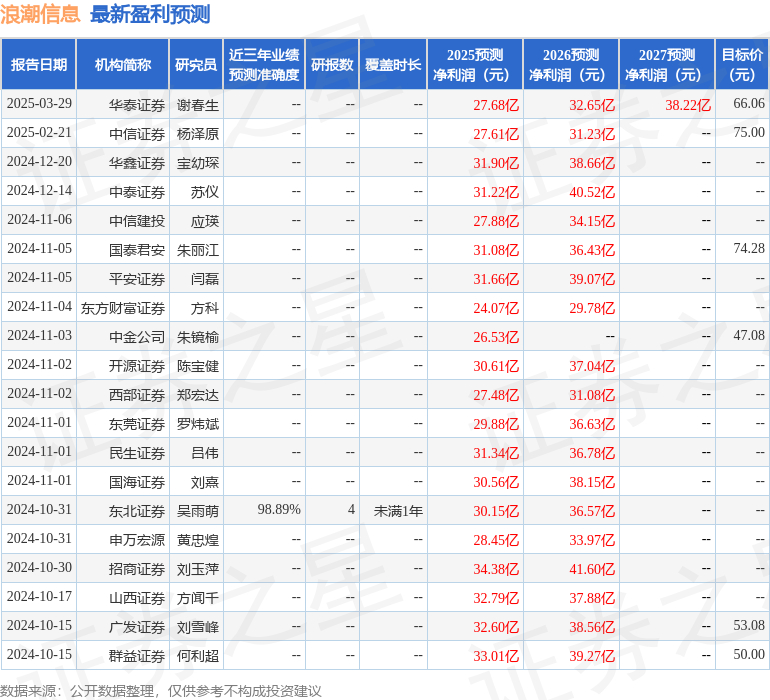Click the 24.07亿 forecast in 东方财富证券 row

[496, 308]
